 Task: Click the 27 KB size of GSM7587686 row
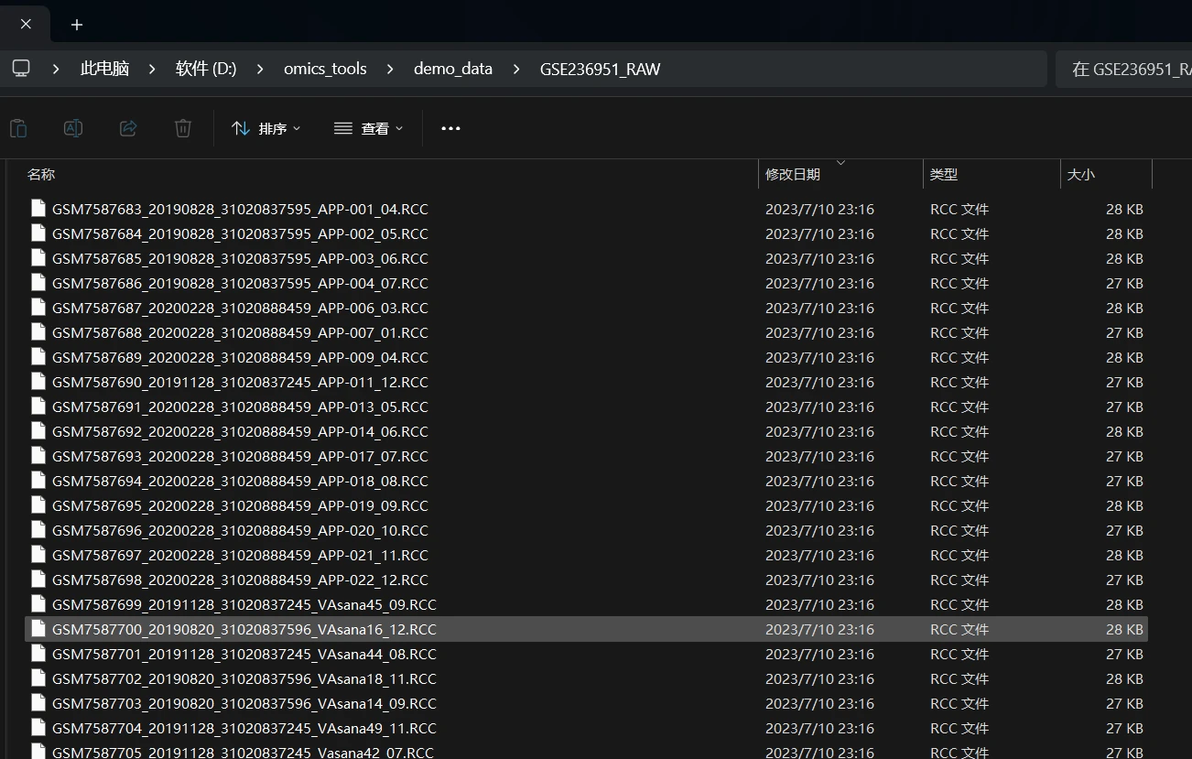coord(1124,283)
